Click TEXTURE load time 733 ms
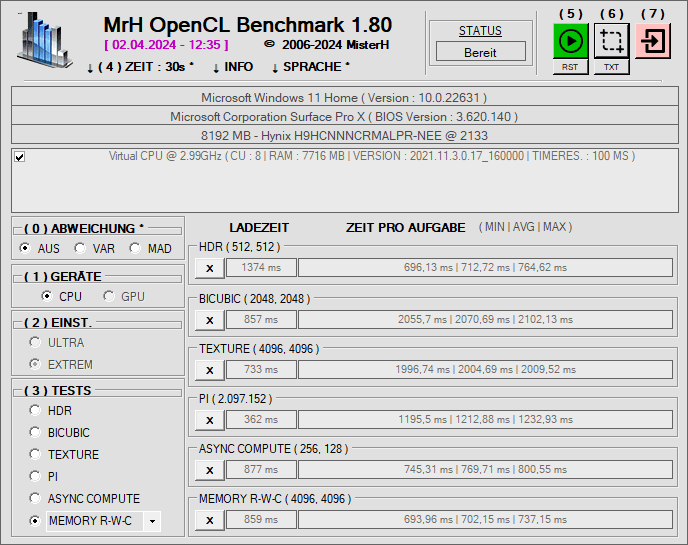 (261, 369)
